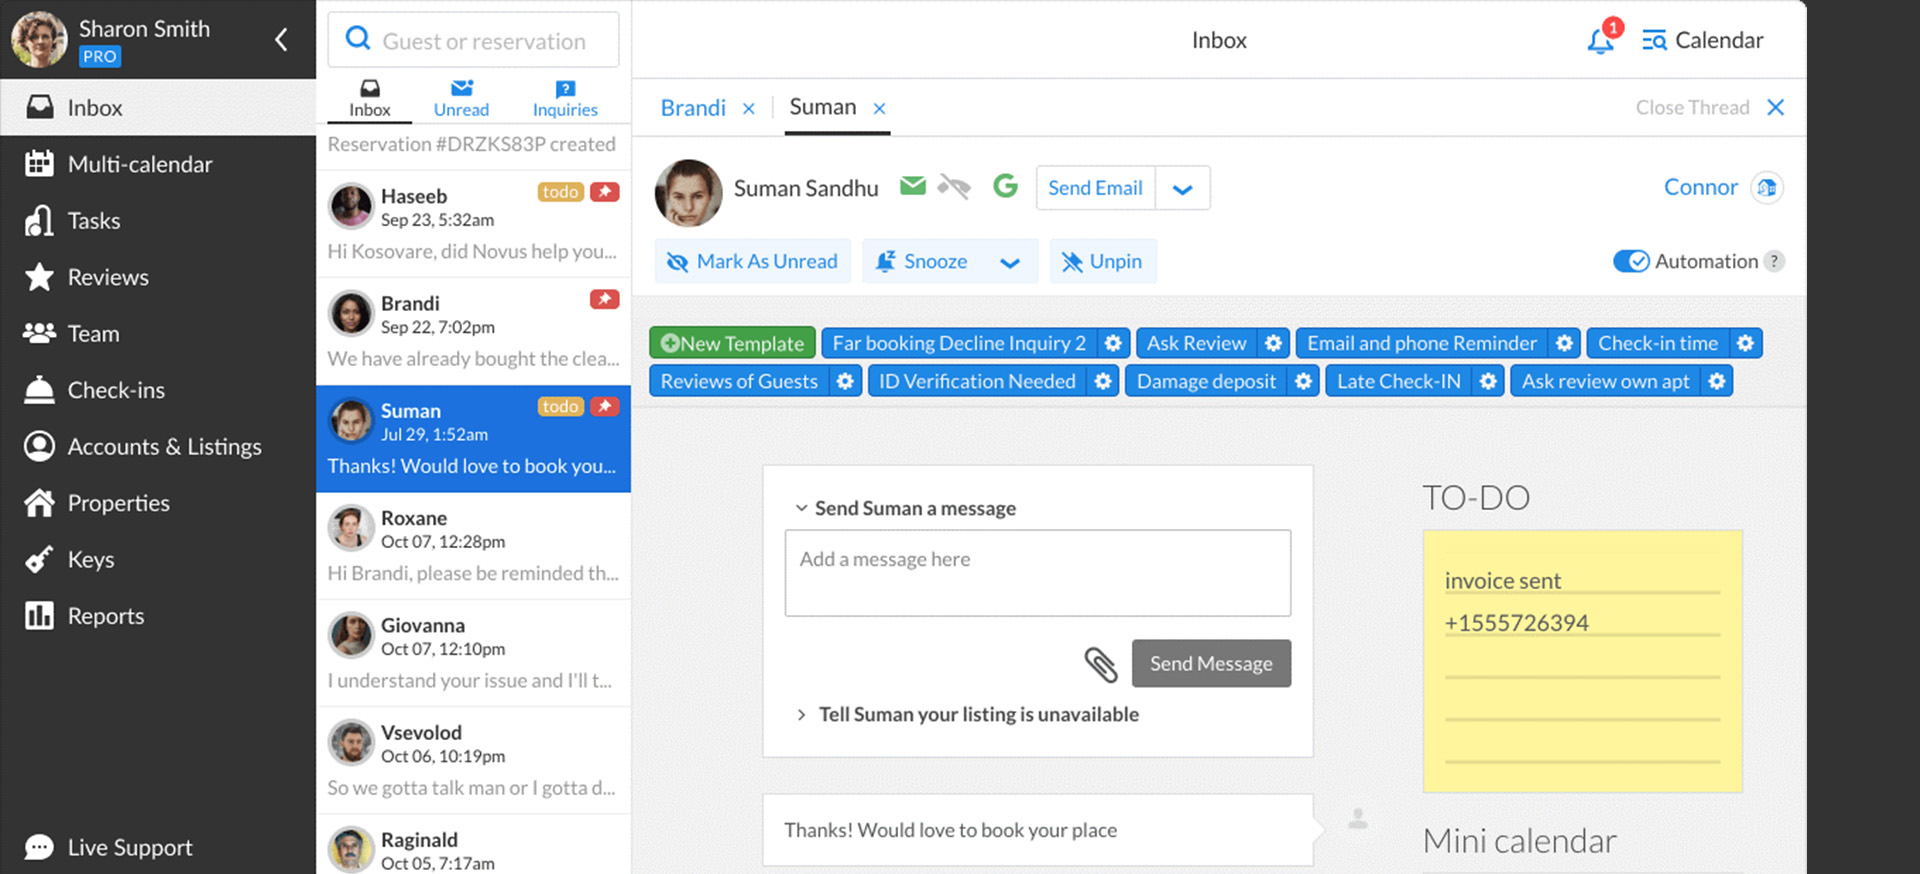
Task: Click the Add a message here text box
Action: (1037, 573)
